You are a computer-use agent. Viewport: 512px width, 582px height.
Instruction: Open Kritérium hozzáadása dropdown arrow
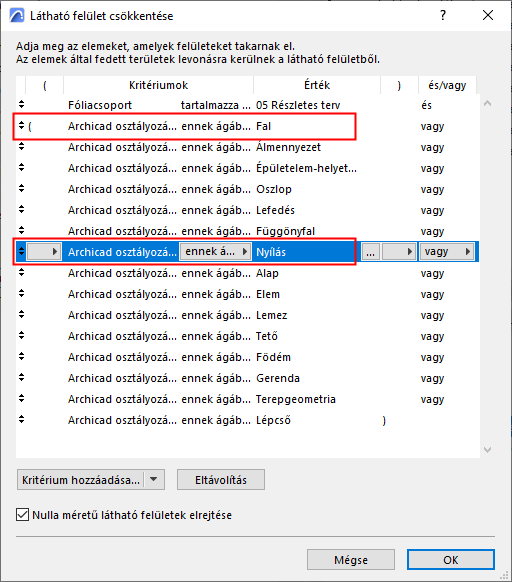tap(154, 480)
